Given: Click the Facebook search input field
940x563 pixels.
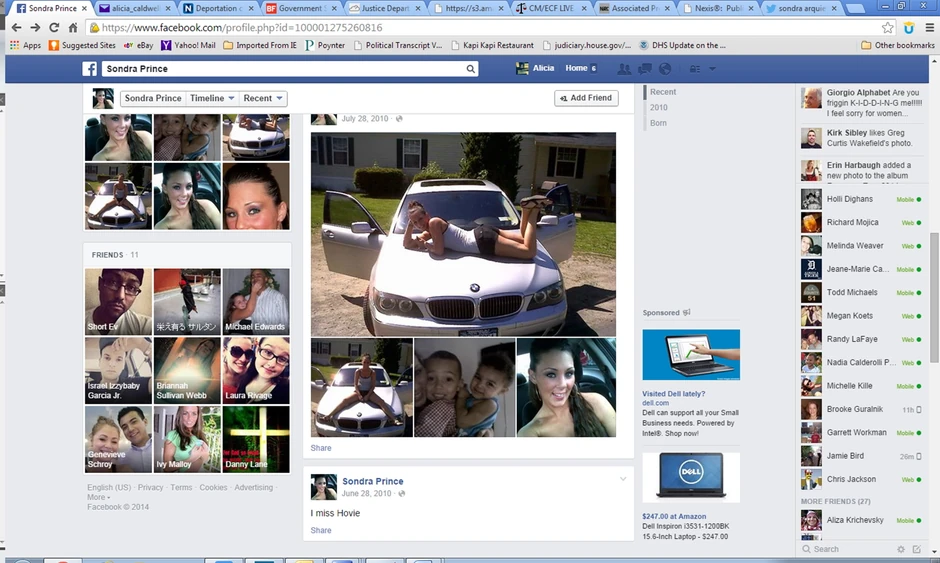Looking at the screenshot, I should (280, 69).
